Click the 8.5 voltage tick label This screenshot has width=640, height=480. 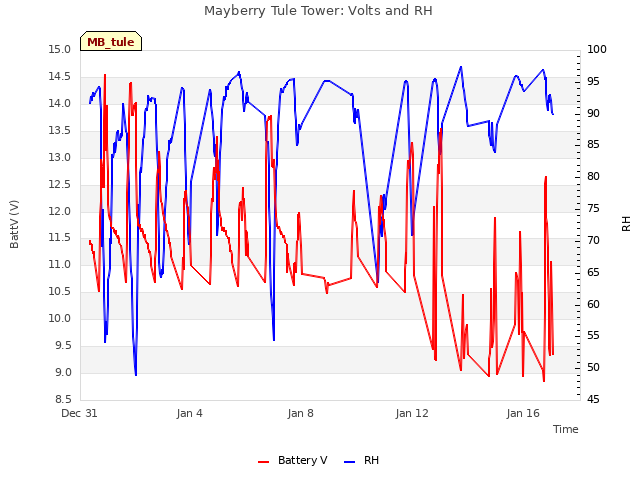63,399
